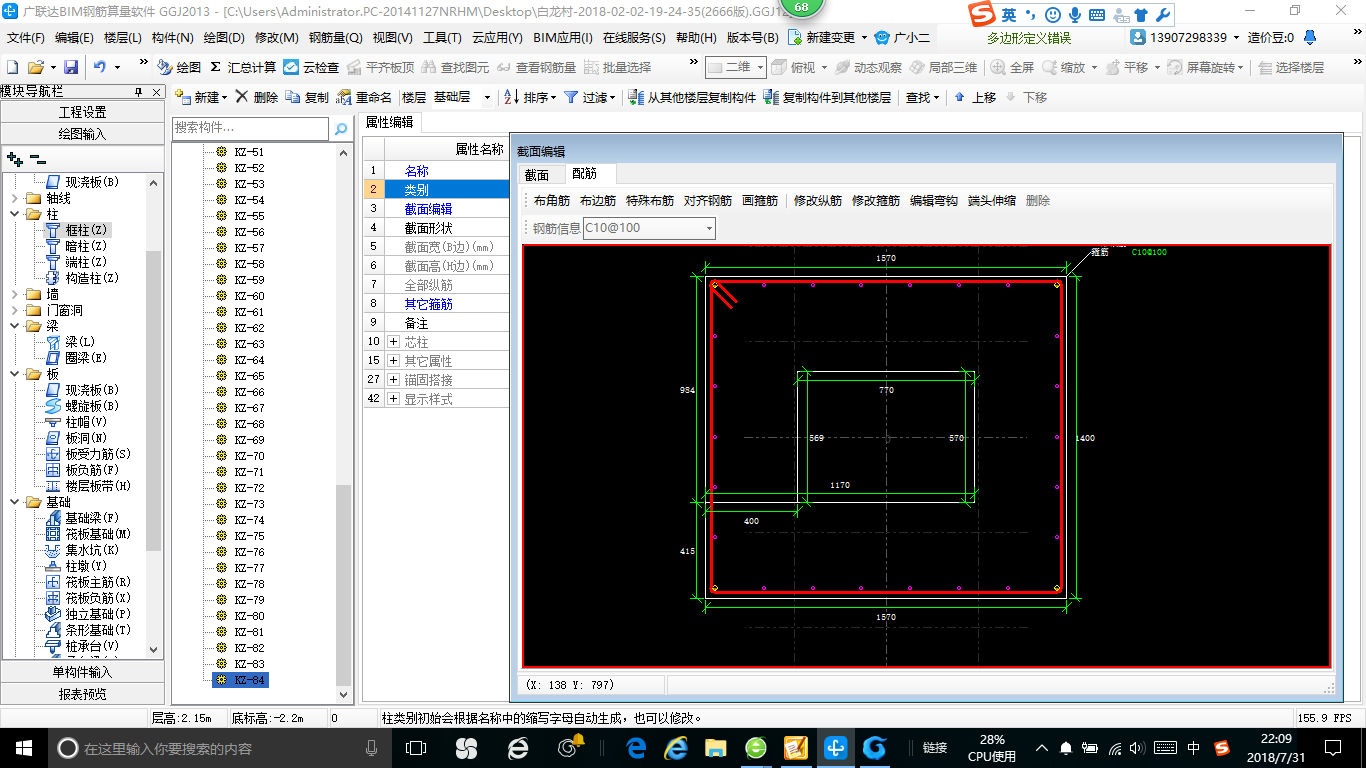The width and height of the screenshot is (1366, 768).
Task: Click the expand-all tree plus icon
Action: [14, 159]
